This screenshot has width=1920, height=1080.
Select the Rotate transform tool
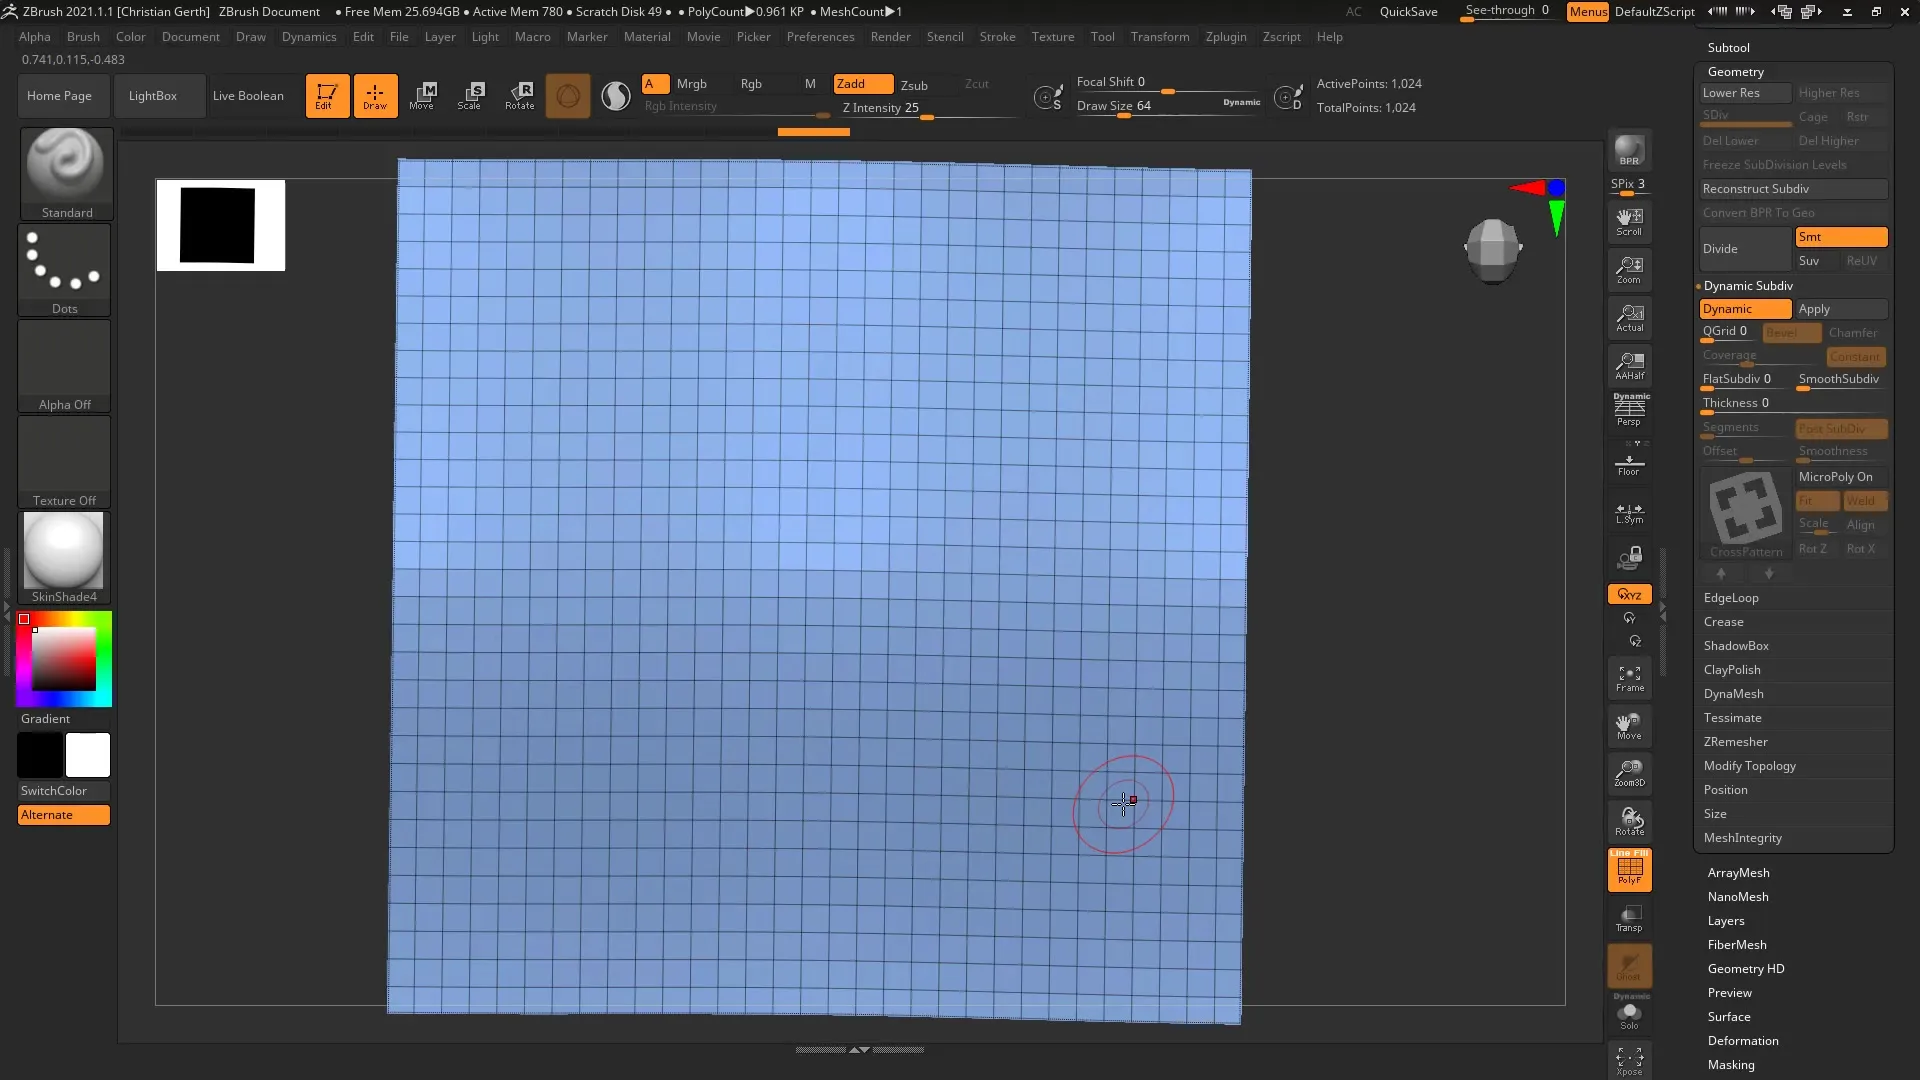[519, 96]
